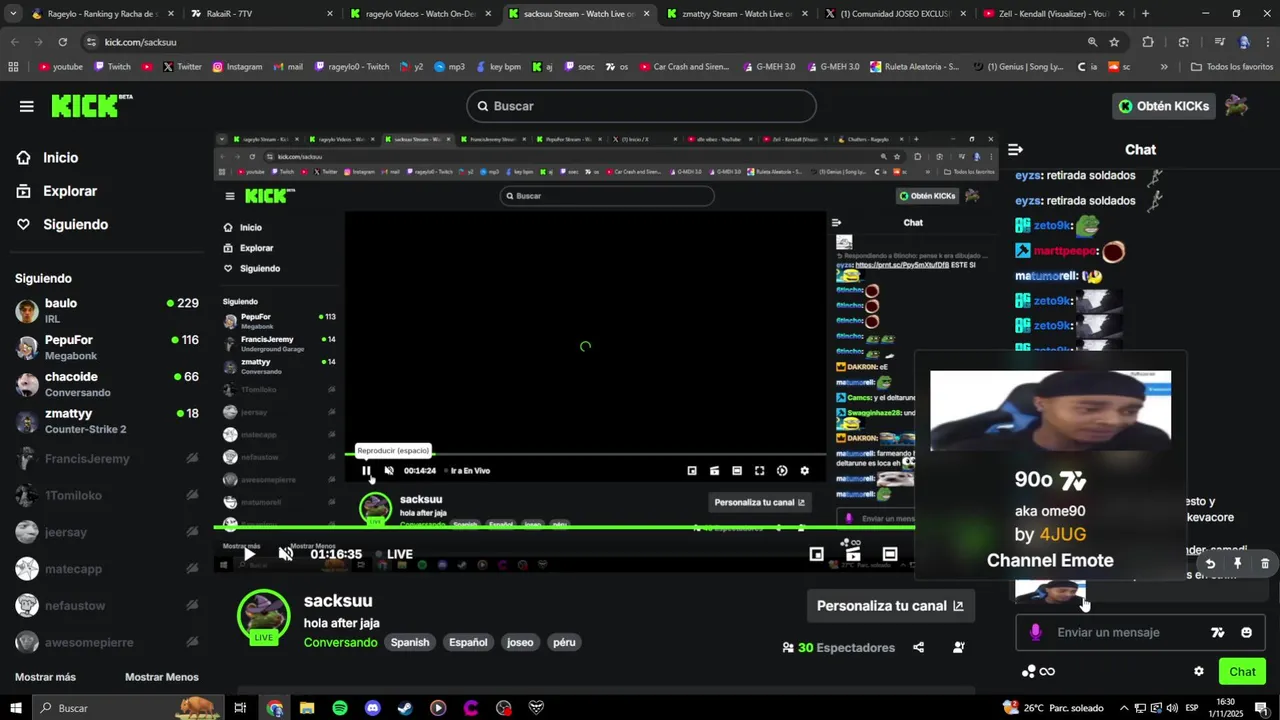The height and width of the screenshot is (720, 1280).
Task: Click the green stream progress bar
Action: (565, 527)
